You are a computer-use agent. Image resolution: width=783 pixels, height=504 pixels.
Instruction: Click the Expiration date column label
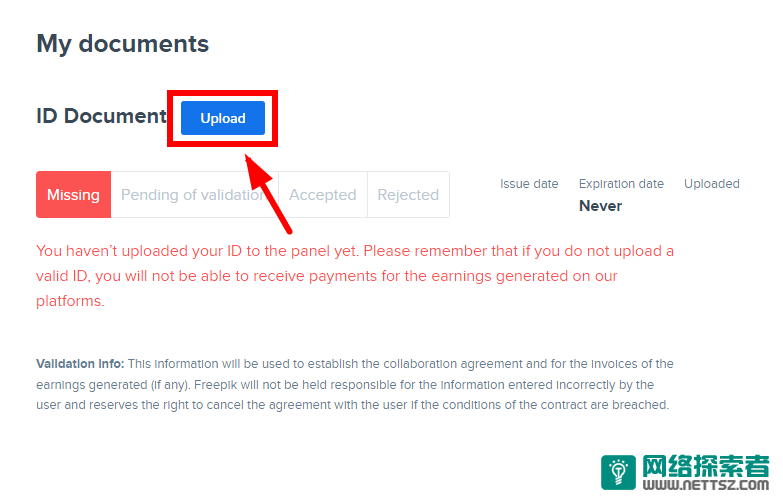[621, 184]
